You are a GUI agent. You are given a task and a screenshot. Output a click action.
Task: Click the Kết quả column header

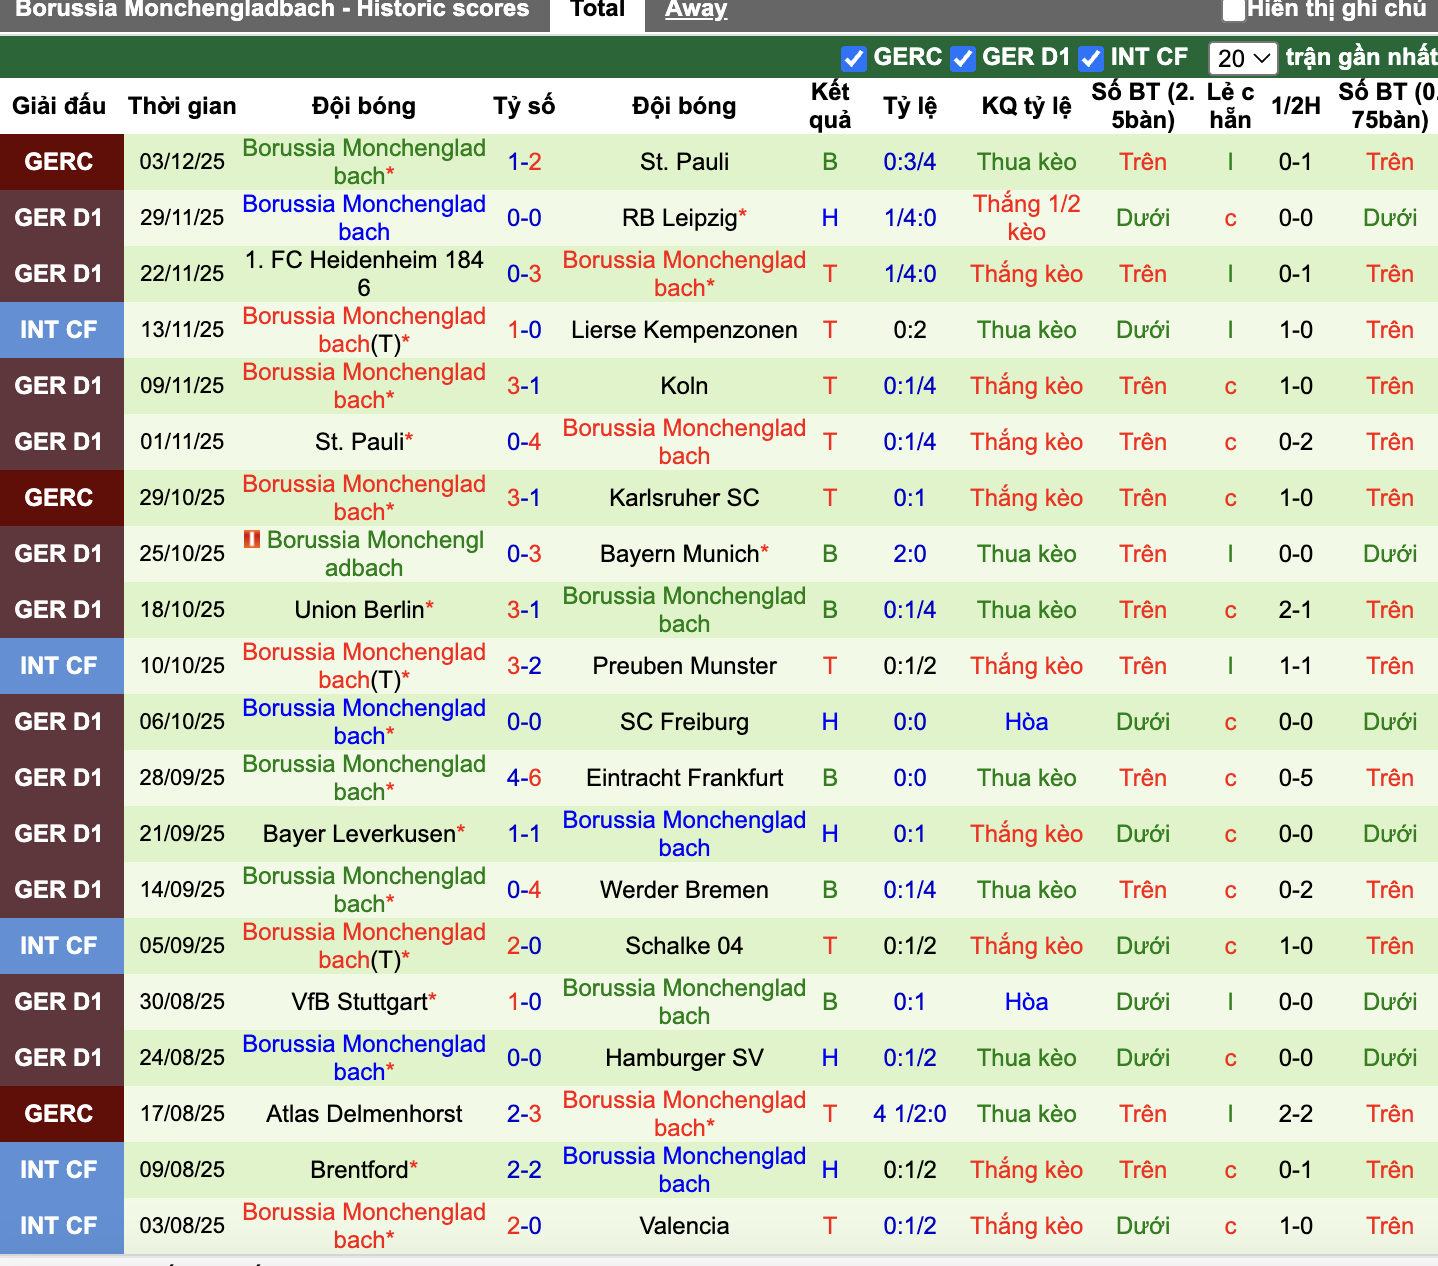tap(830, 106)
